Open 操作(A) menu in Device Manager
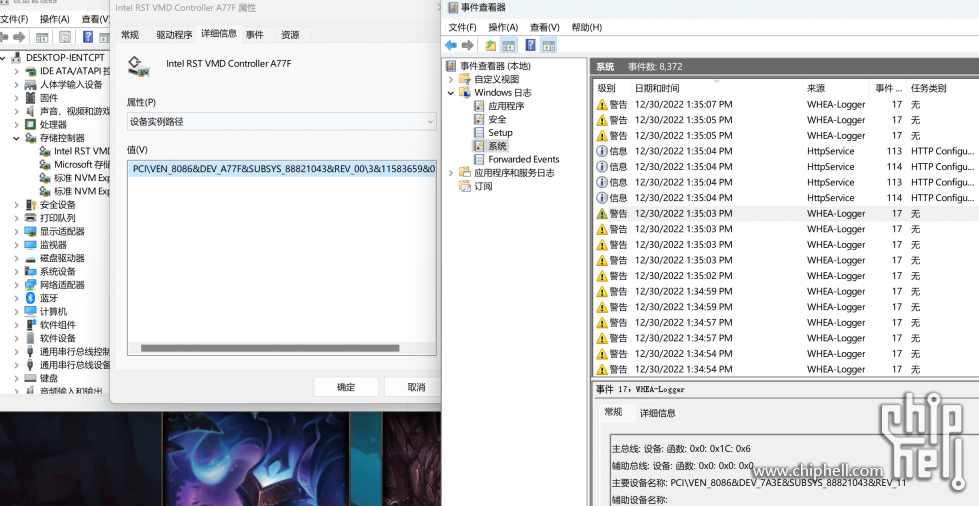Viewport: 979px width, 506px height. (54, 19)
